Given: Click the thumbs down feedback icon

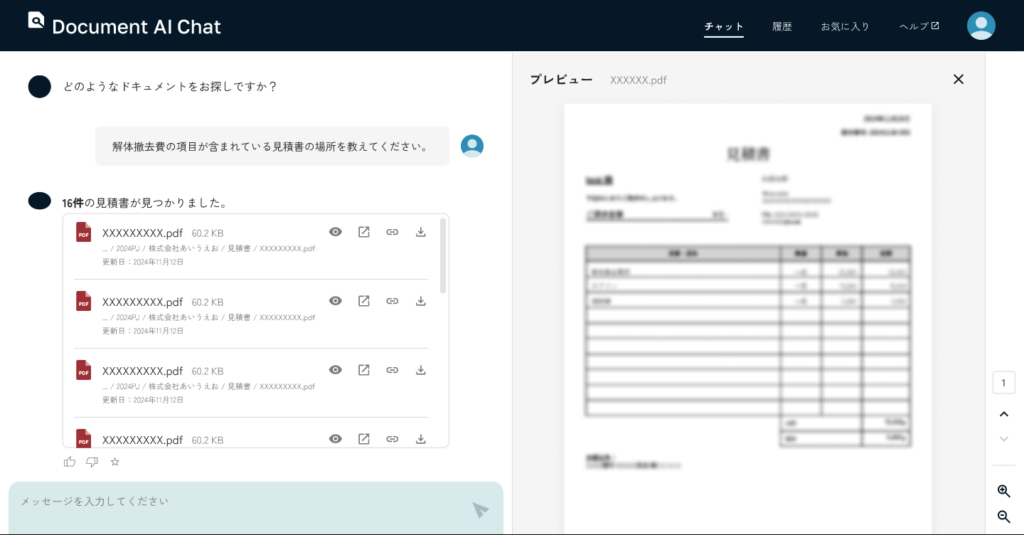Looking at the screenshot, I should (92, 462).
